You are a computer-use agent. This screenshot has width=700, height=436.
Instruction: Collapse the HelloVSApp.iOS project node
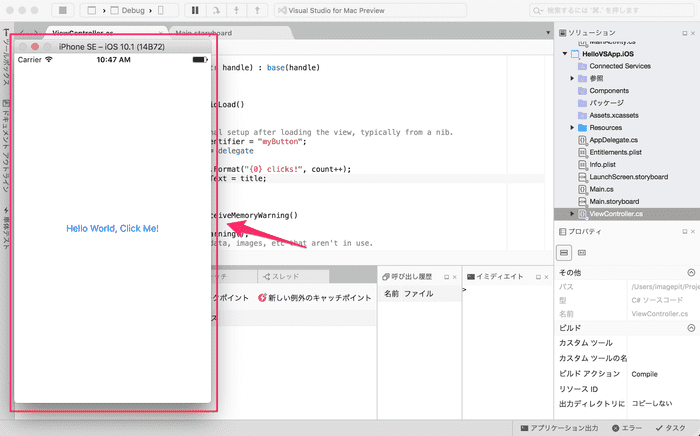point(564,54)
